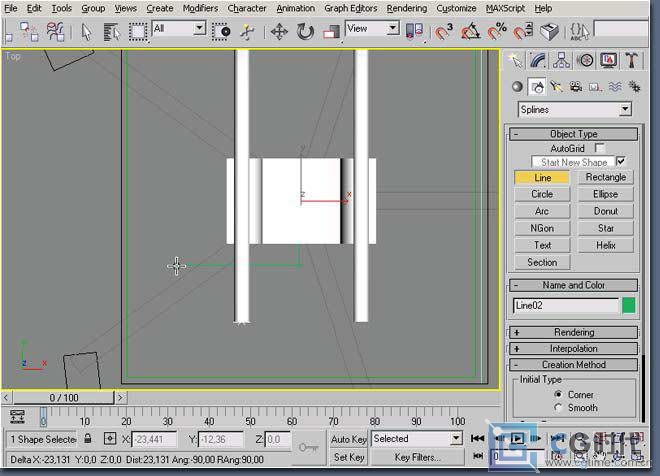Select the Space Warps category icon
Viewport: 660px width, 476px height.
click(x=615, y=87)
